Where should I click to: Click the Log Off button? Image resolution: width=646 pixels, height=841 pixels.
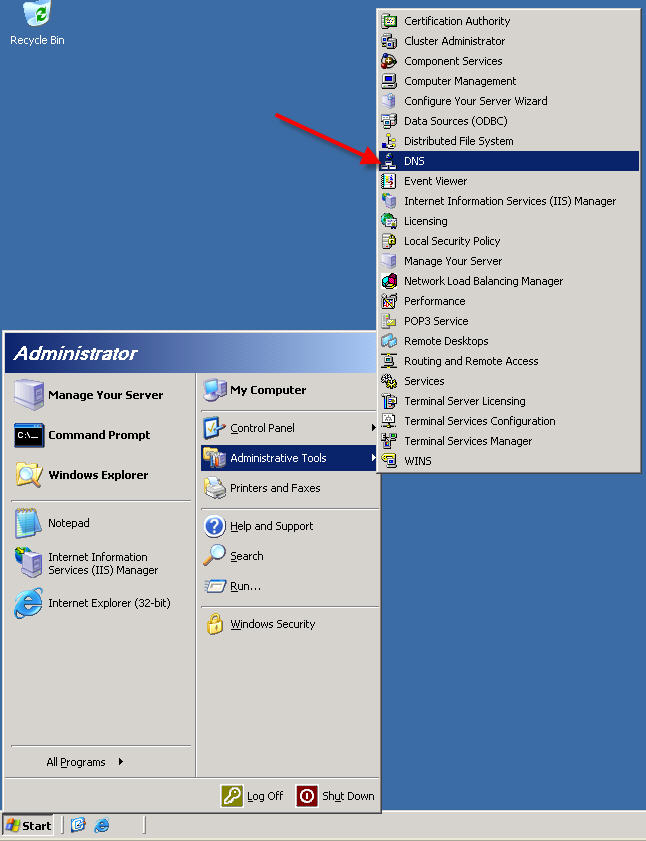pyautogui.click(x=252, y=796)
